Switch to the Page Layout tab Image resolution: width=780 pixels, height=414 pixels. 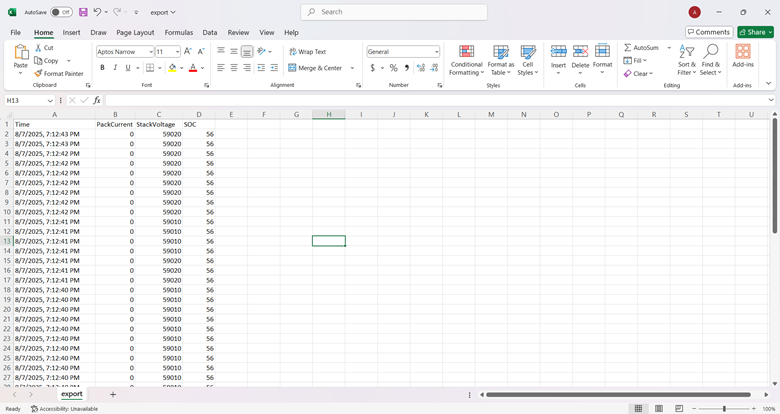click(x=135, y=32)
